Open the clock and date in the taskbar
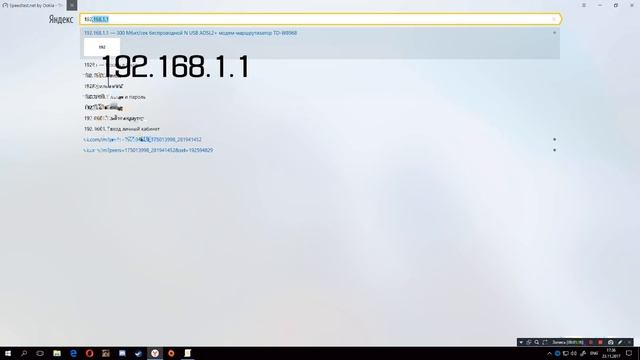The image size is (640, 360). 611,353
